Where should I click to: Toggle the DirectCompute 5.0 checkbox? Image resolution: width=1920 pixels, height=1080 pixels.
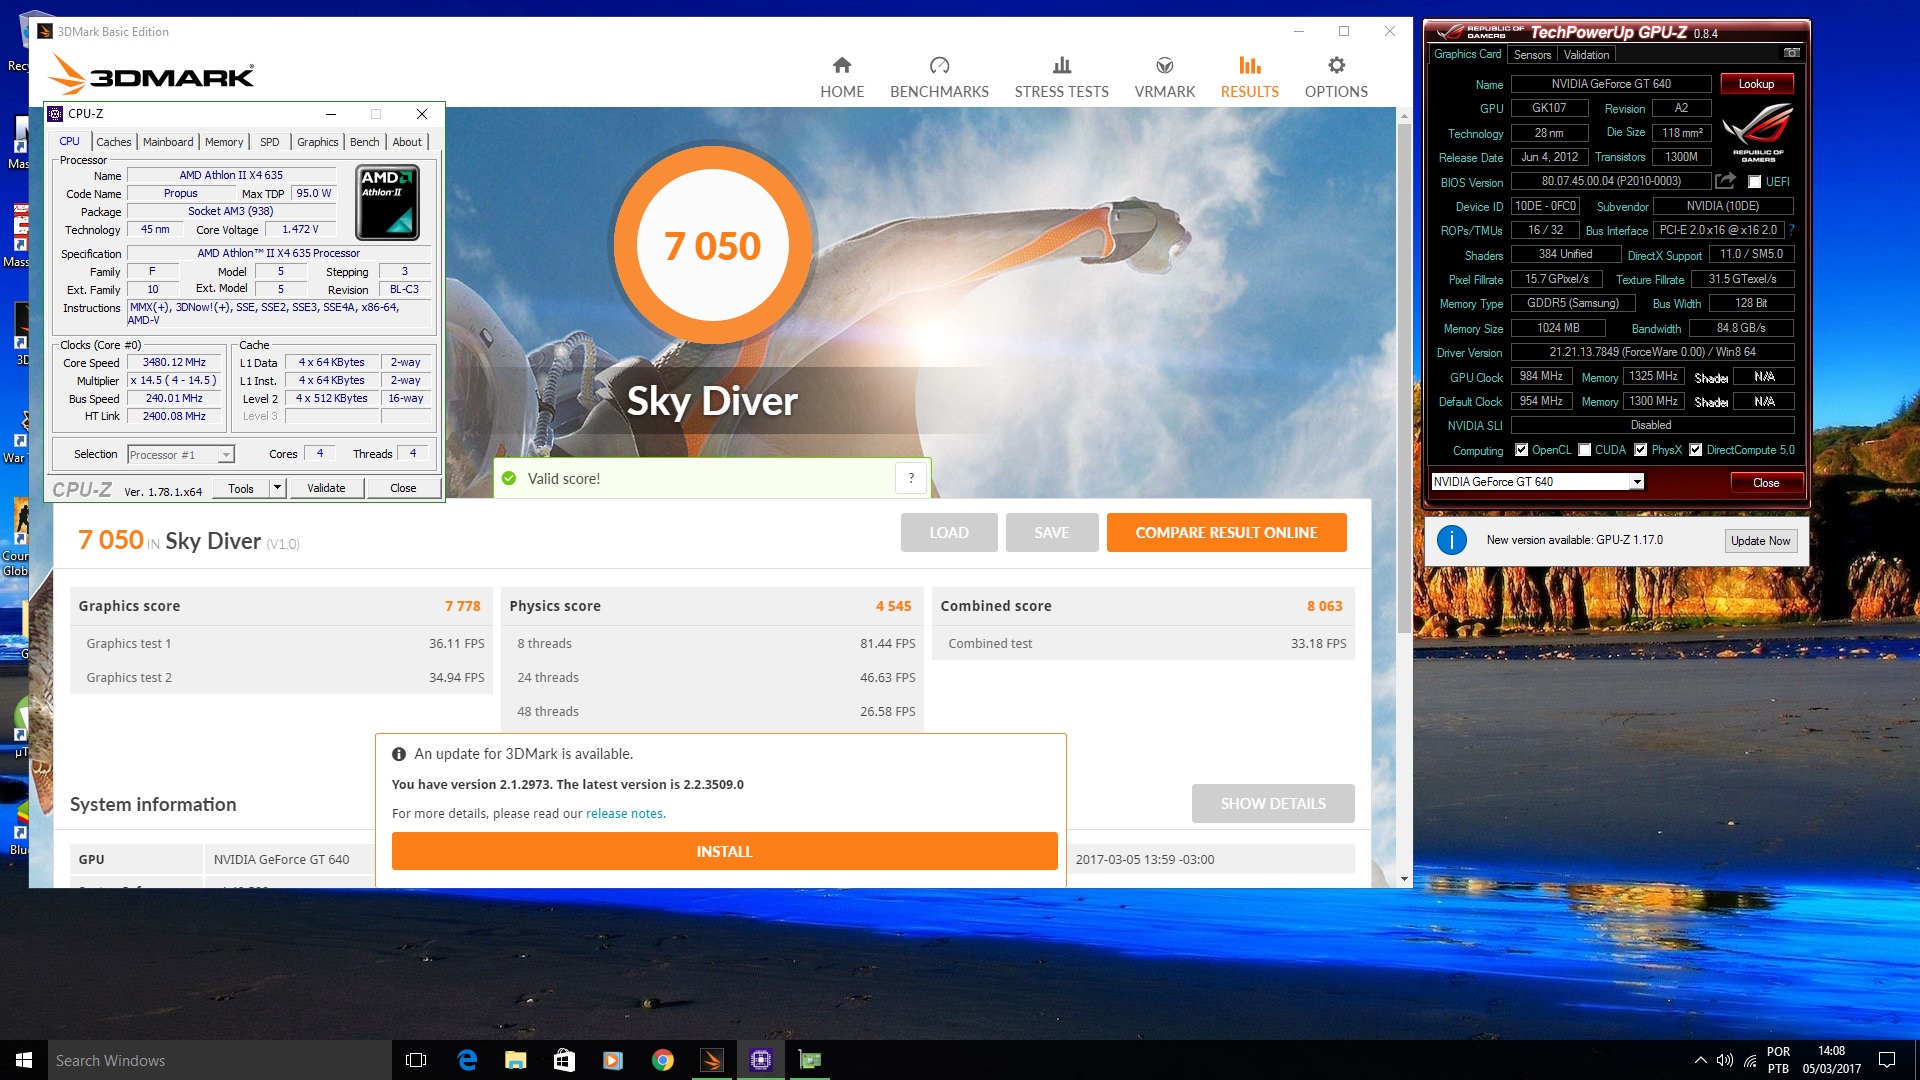[x=1695, y=450]
